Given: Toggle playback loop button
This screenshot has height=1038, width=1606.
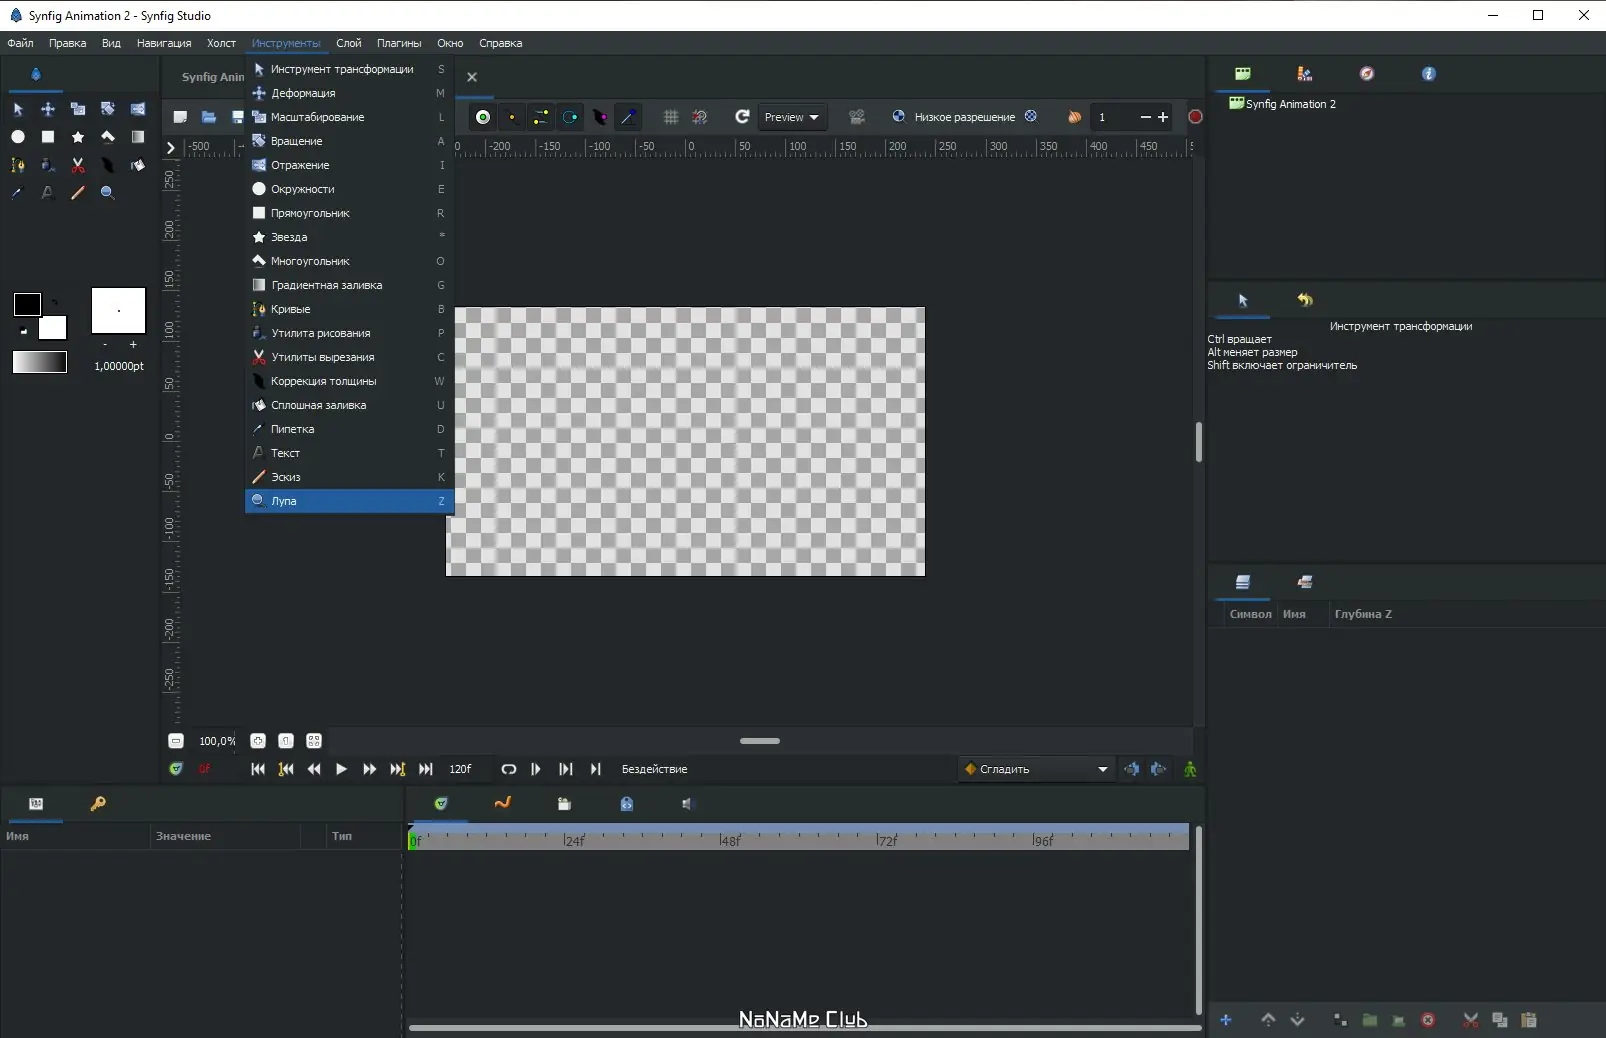Looking at the screenshot, I should click(x=508, y=769).
